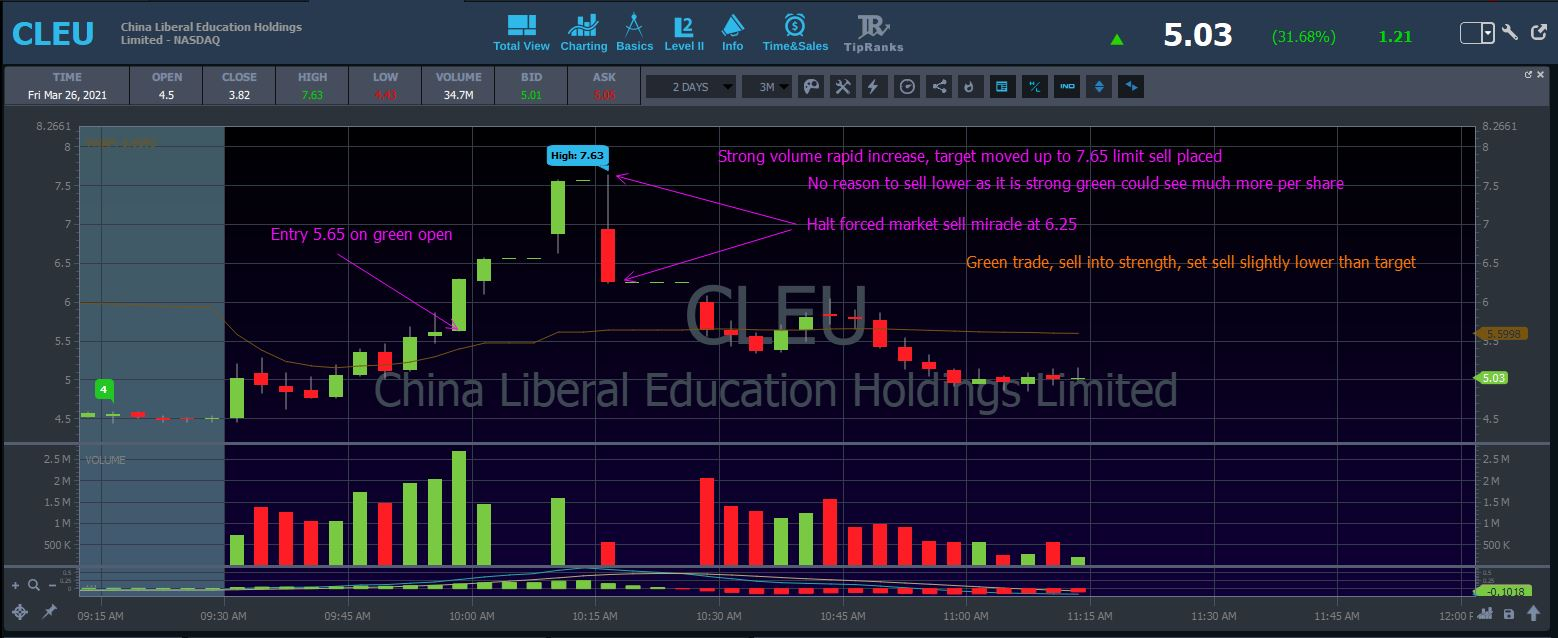This screenshot has height=638, width=1558.
Task: Click the High: 7.63 price marker
Action: point(577,155)
